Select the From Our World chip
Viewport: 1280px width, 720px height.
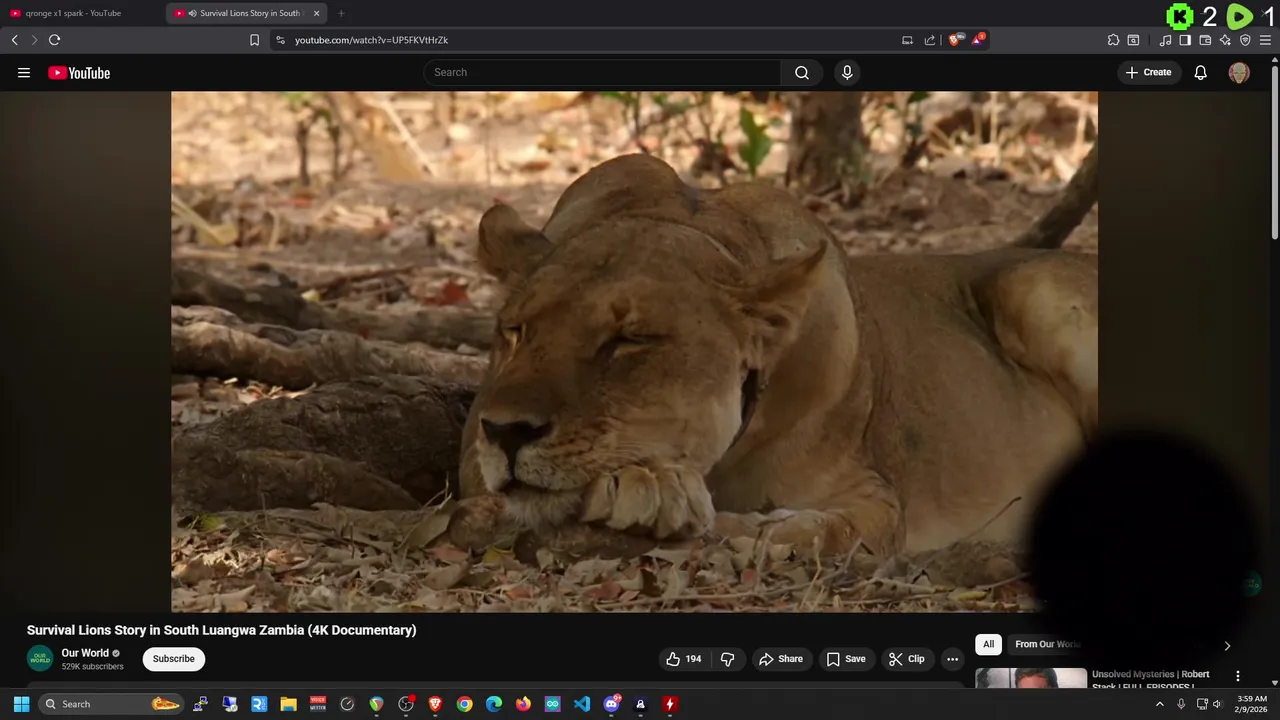[1047, 645]
